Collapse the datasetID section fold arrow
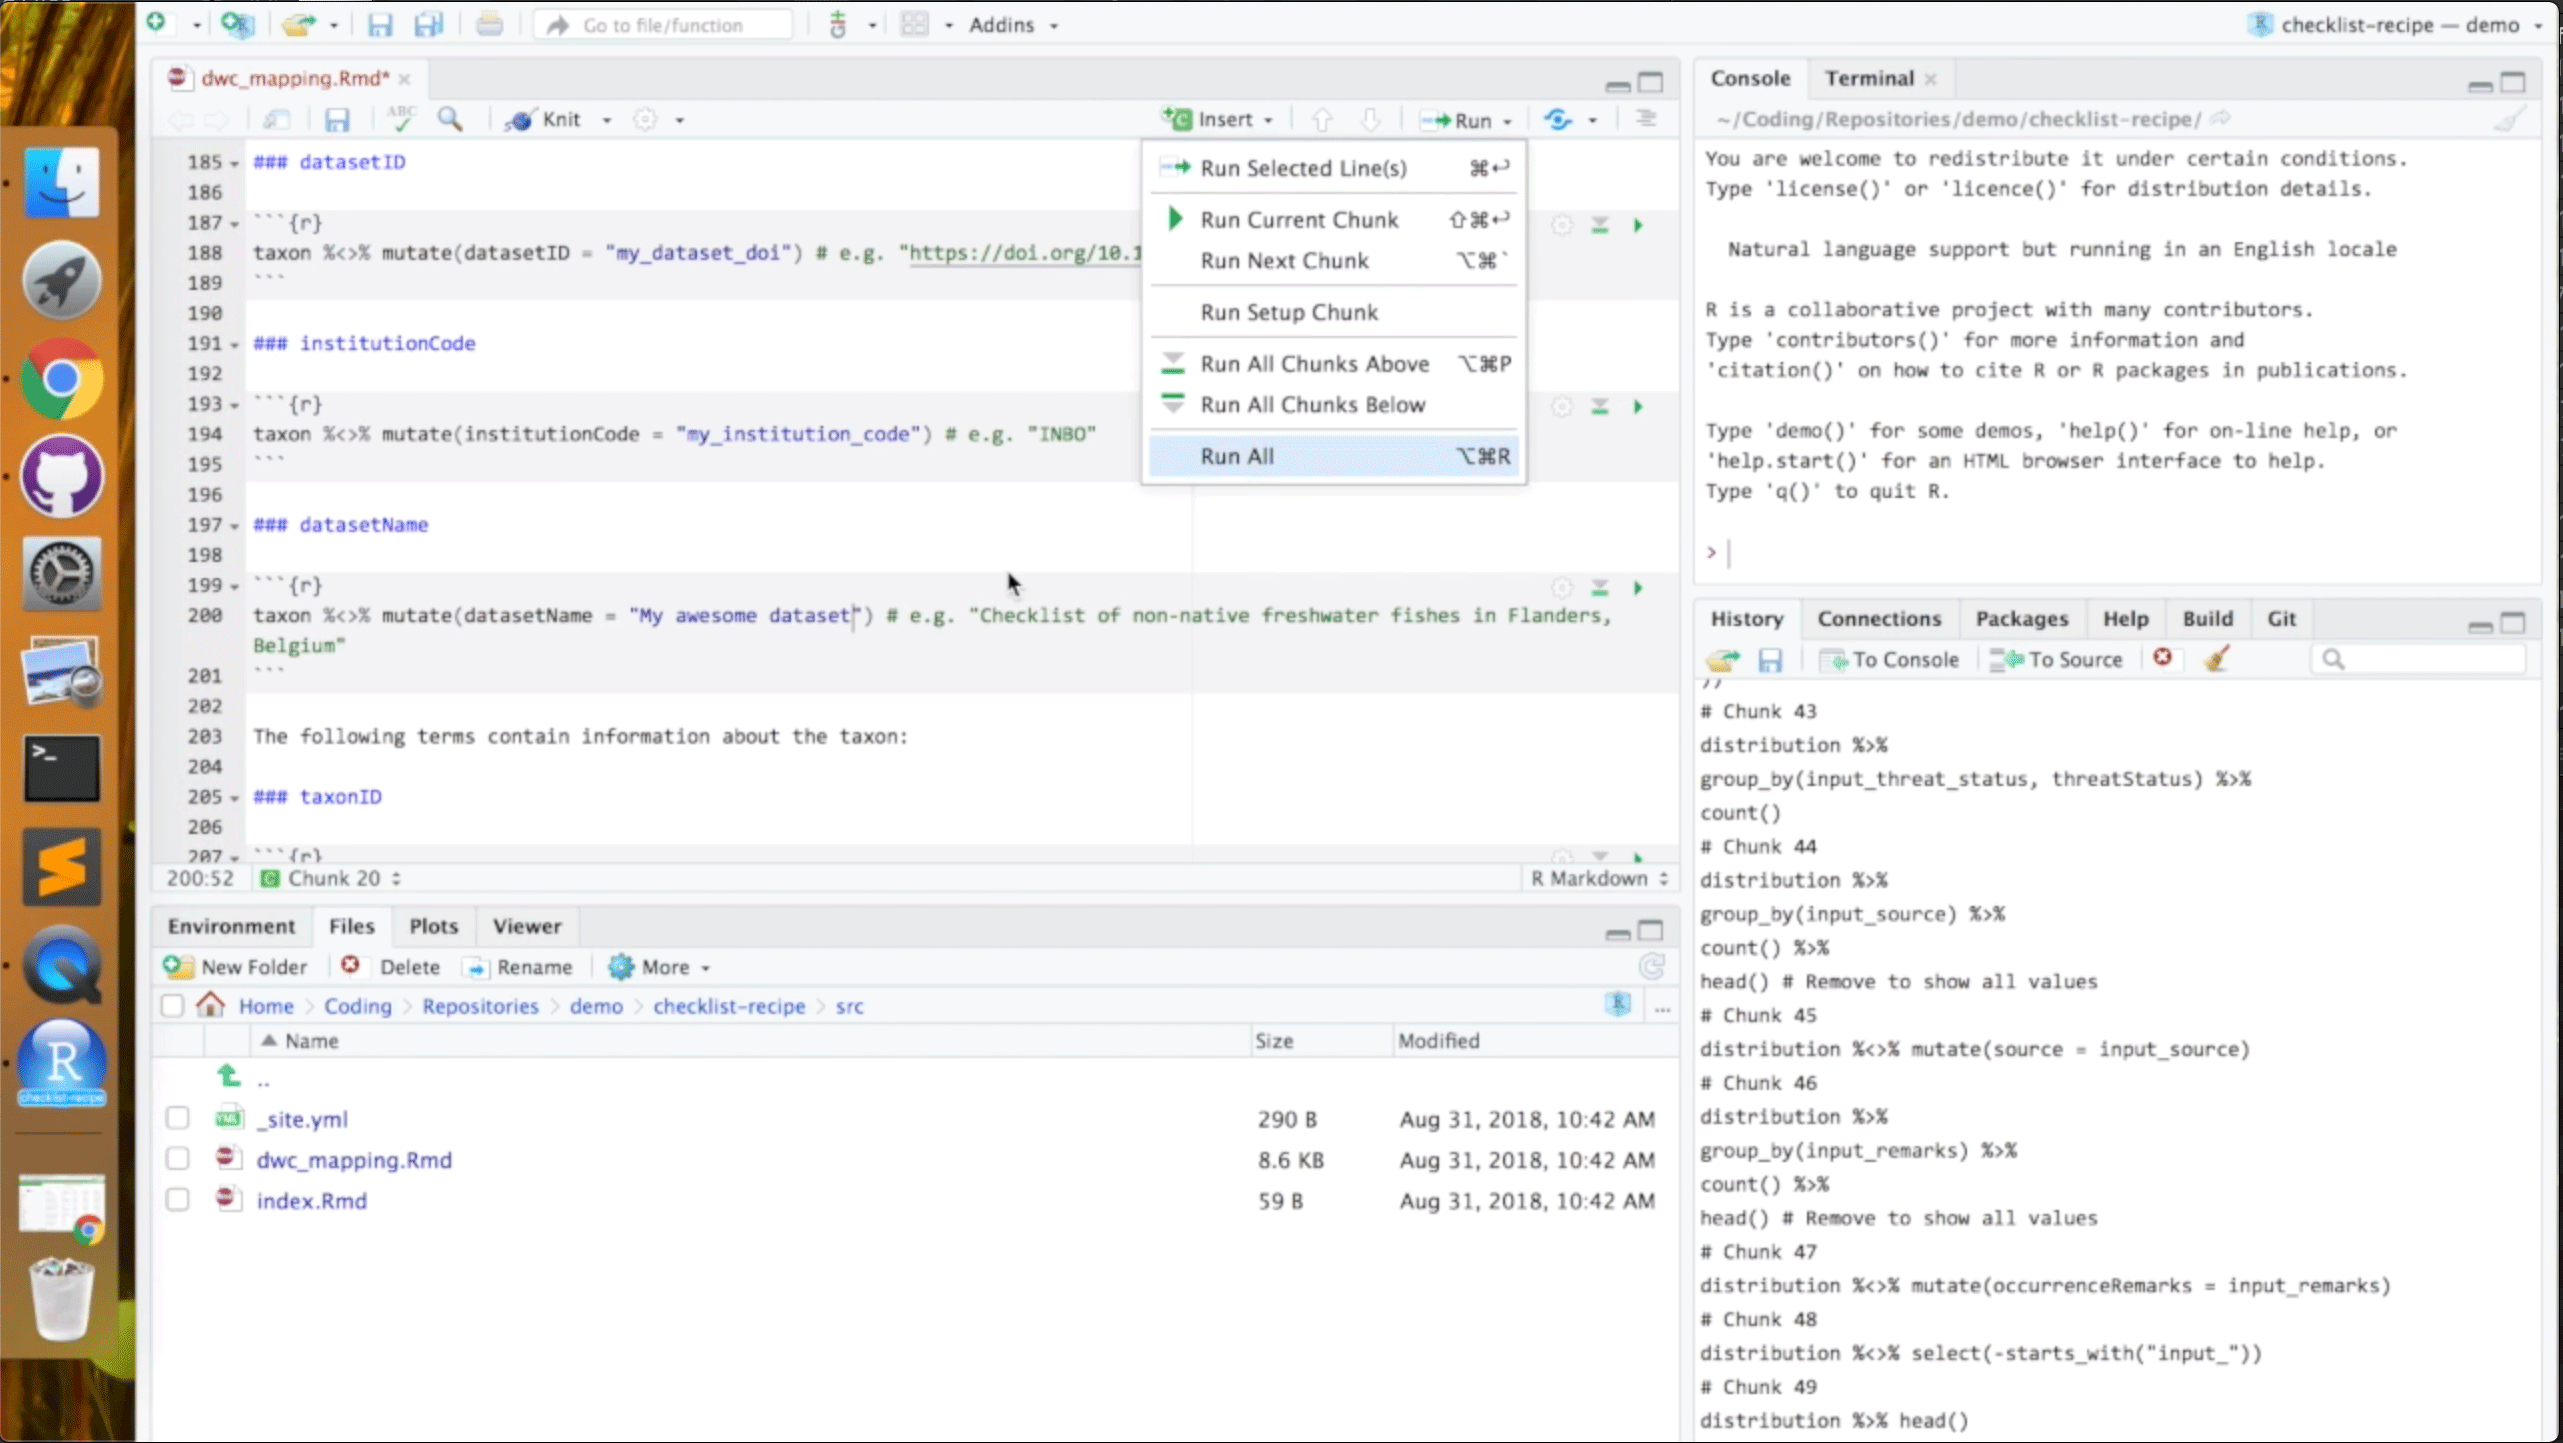Viewport: 2563px width, 1443px height. click(235, 163)
